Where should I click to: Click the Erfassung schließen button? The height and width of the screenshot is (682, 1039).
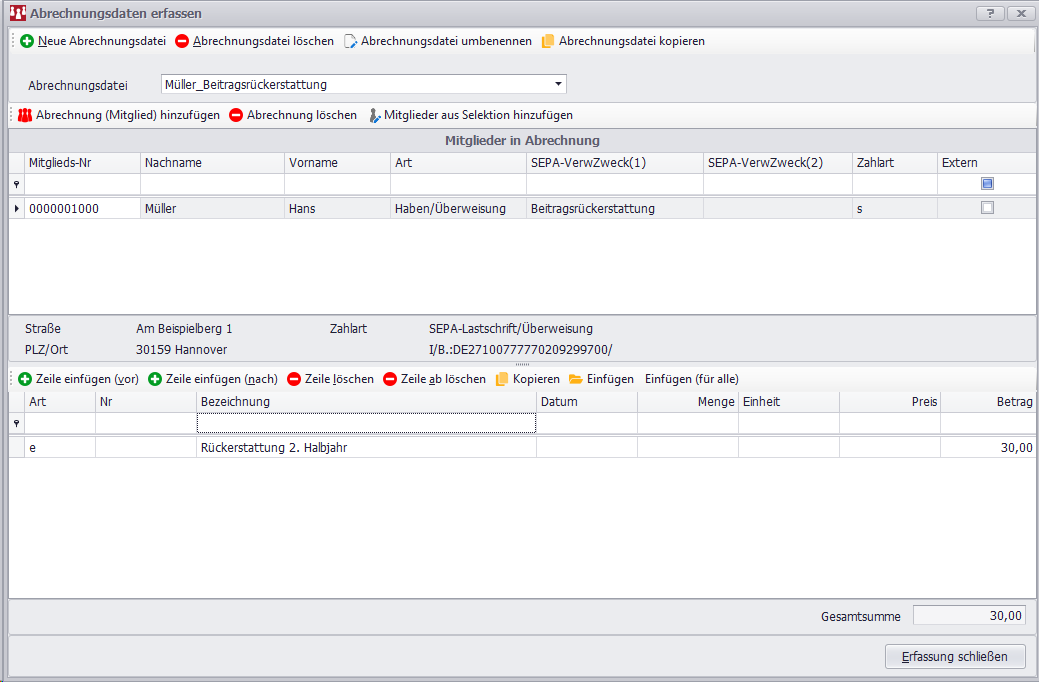[x=955, y=656]
